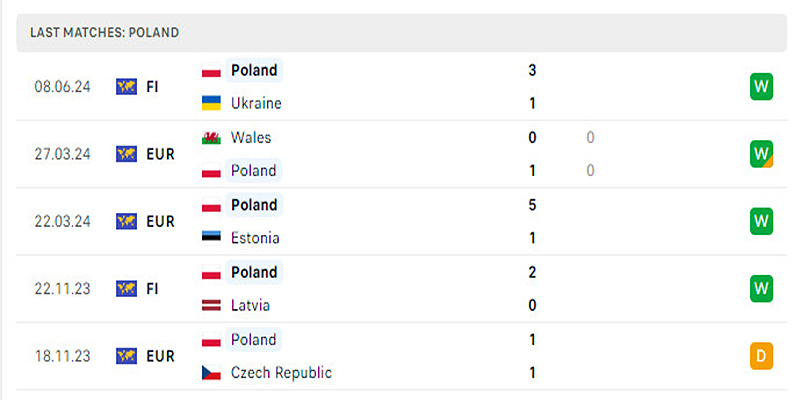This screenshot has height=400, width=800.
Task: Click the Latvia flag icon
Action: coord(211,305)
